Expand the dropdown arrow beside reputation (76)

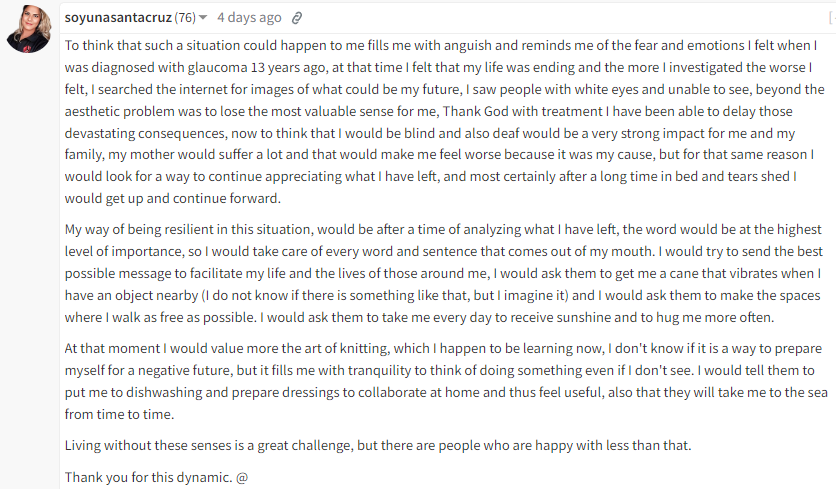pyautogui.click(x=203, y=18)
